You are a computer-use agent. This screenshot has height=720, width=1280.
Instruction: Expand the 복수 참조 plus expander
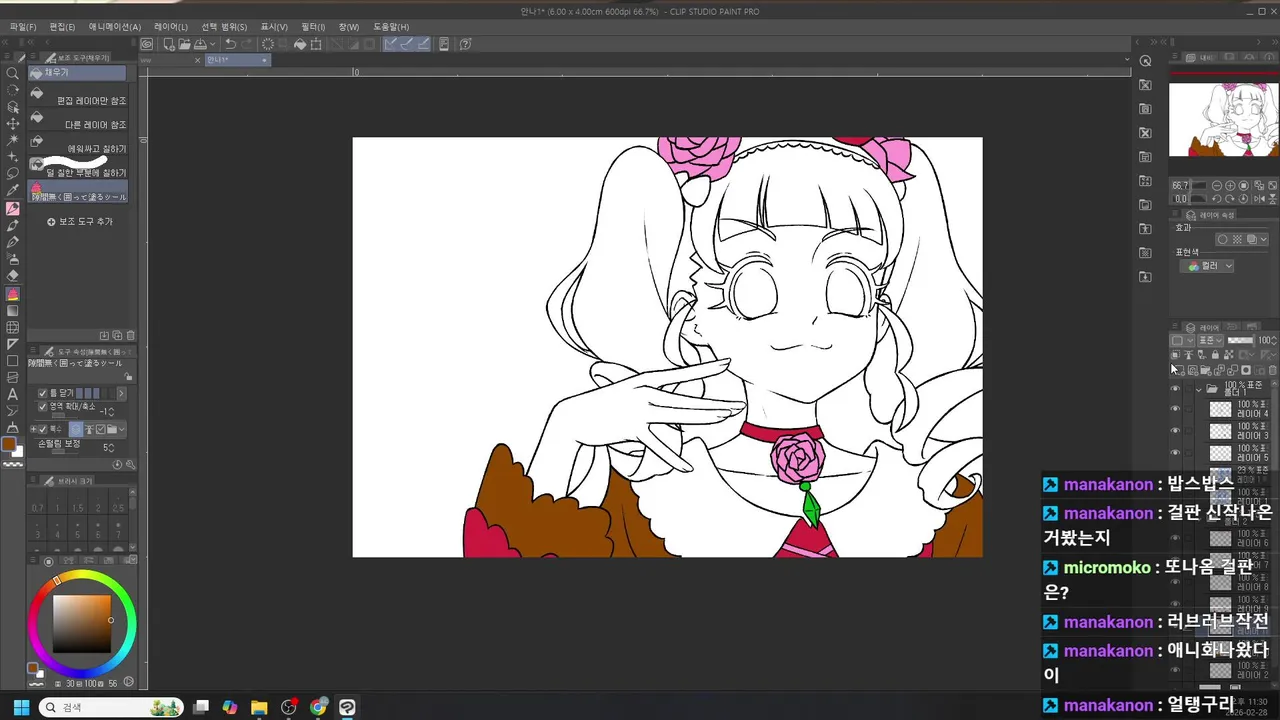pos(32,429)
